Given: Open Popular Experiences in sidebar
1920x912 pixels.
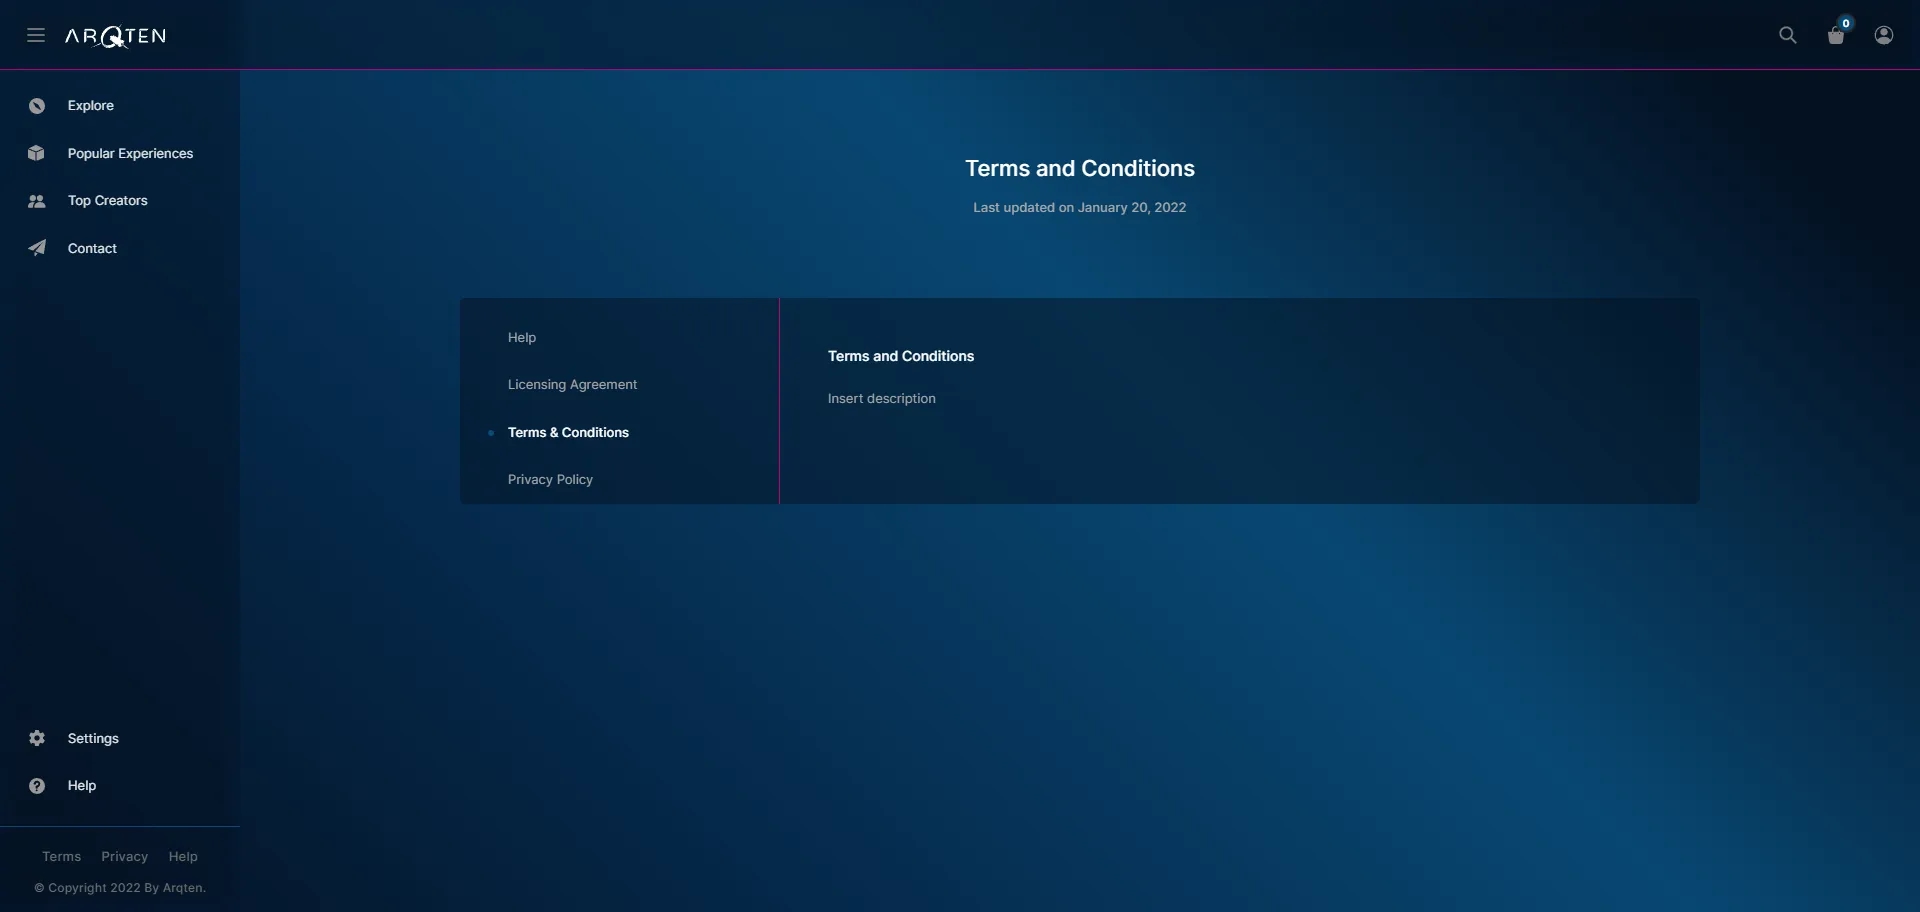Looking at the screenshot, I should click(130, 154).
